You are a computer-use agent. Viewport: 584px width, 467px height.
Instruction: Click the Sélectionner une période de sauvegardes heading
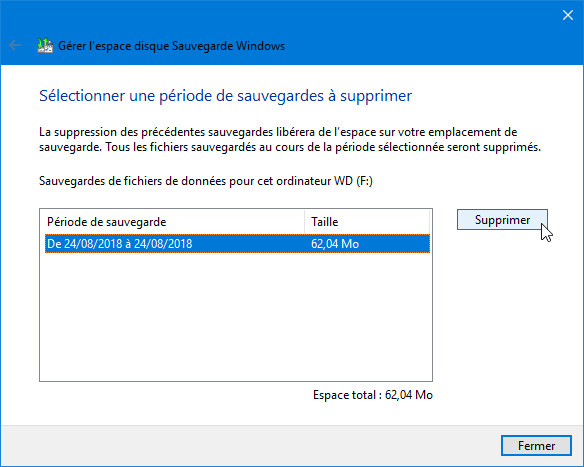[x=225, y=96]
